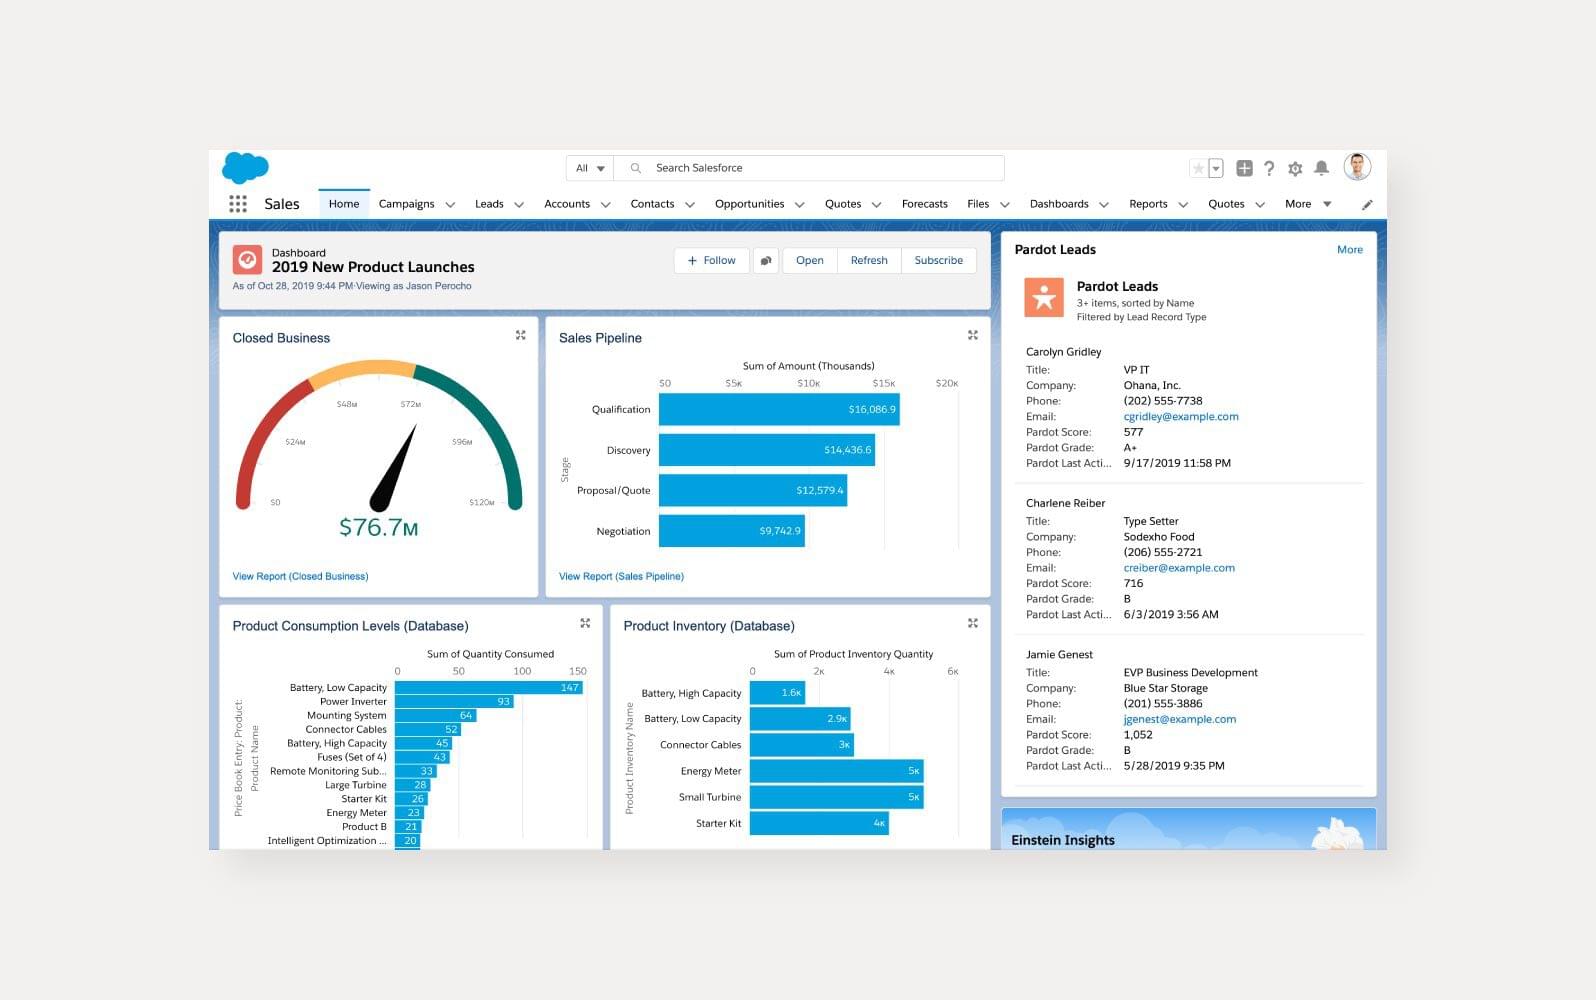
Task: Select the Home tab
Action: (344, 204)
